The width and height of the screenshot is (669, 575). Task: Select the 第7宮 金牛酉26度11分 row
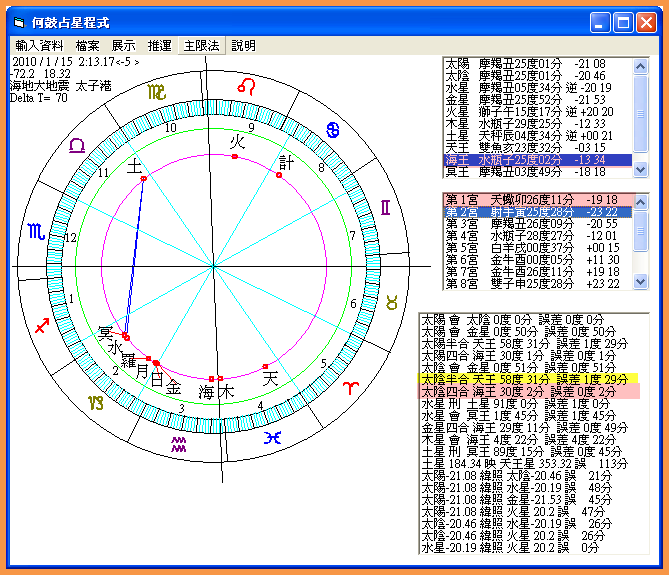(538, 271)
